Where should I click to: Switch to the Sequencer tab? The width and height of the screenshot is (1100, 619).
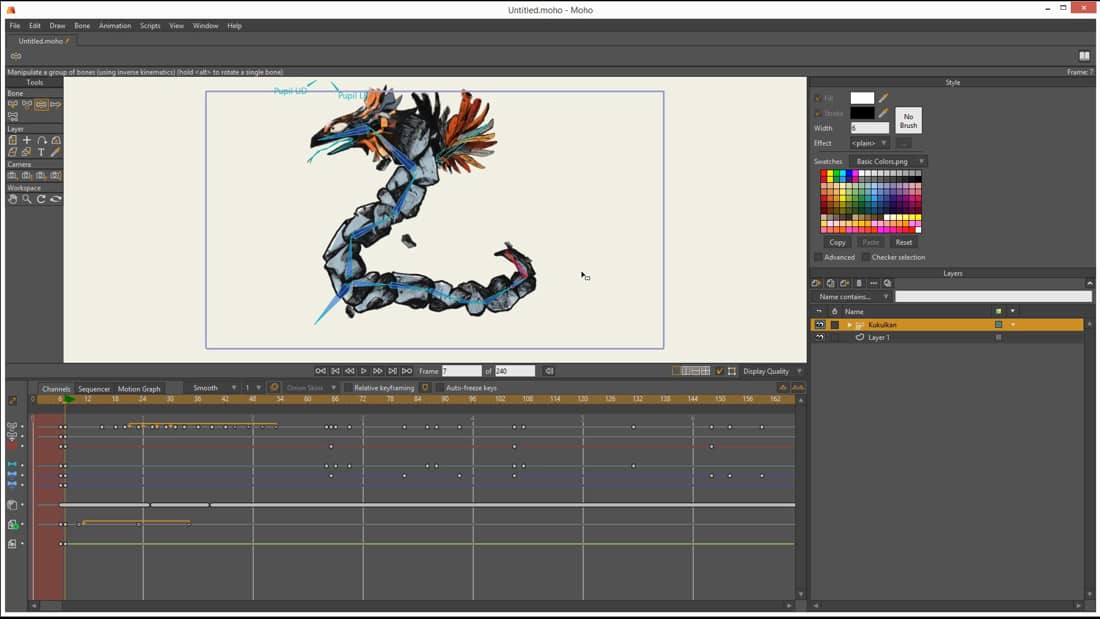click(x=94, y=389)
